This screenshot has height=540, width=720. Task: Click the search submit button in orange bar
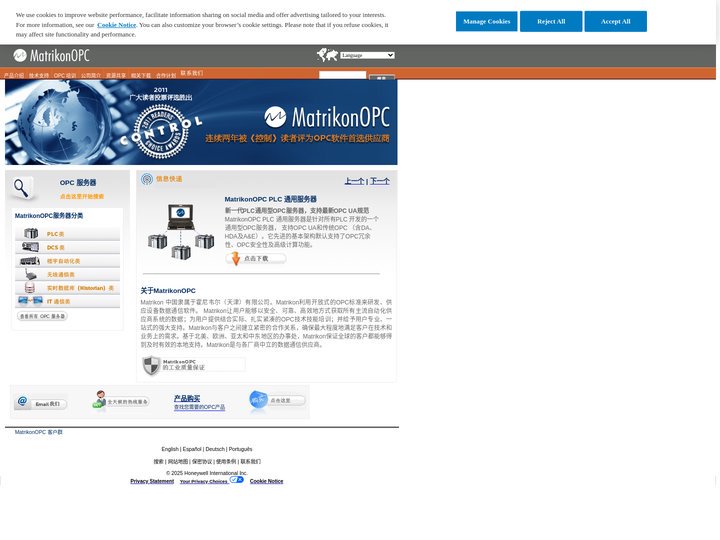click(x=382, y=77)
